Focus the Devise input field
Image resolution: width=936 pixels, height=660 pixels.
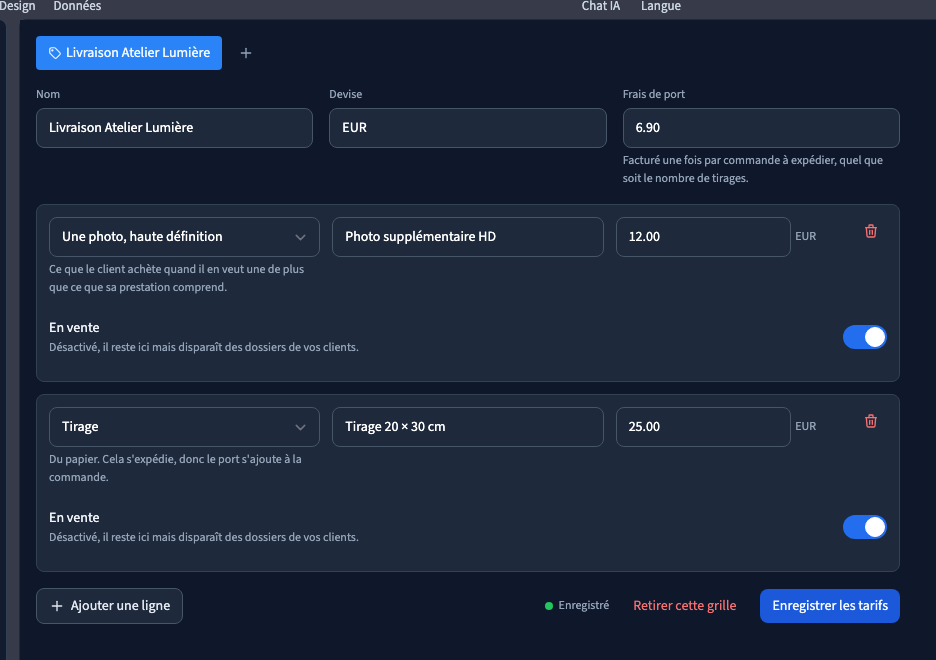pyautogui.click(x=467, y=128)
